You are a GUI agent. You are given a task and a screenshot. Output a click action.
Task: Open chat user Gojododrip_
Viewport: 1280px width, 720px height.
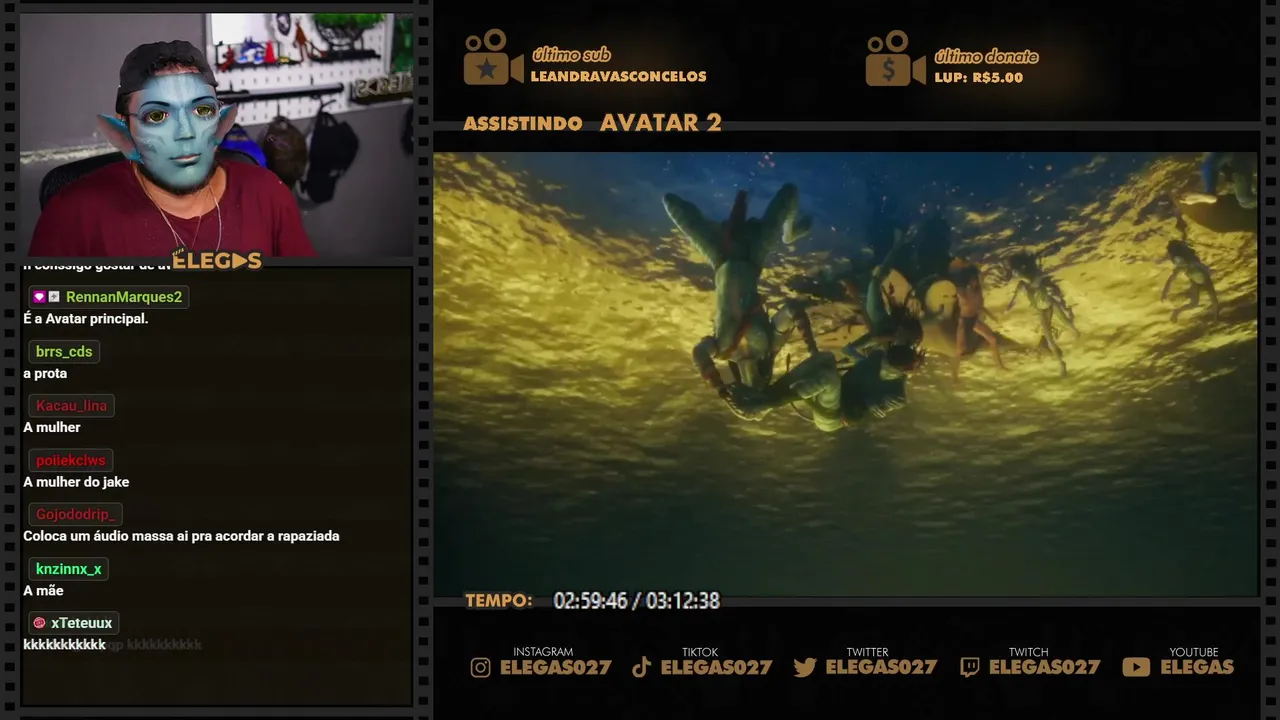(x=76, y=514)
